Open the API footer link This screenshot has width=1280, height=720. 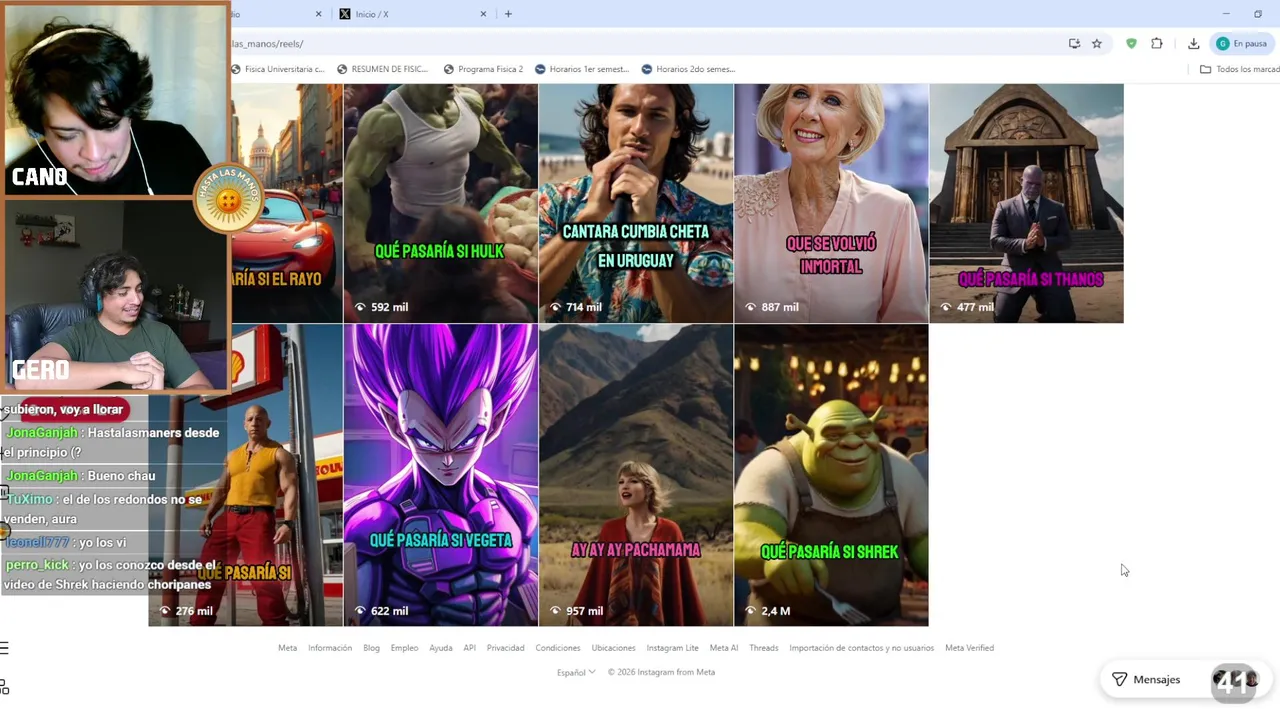point(469,648)
